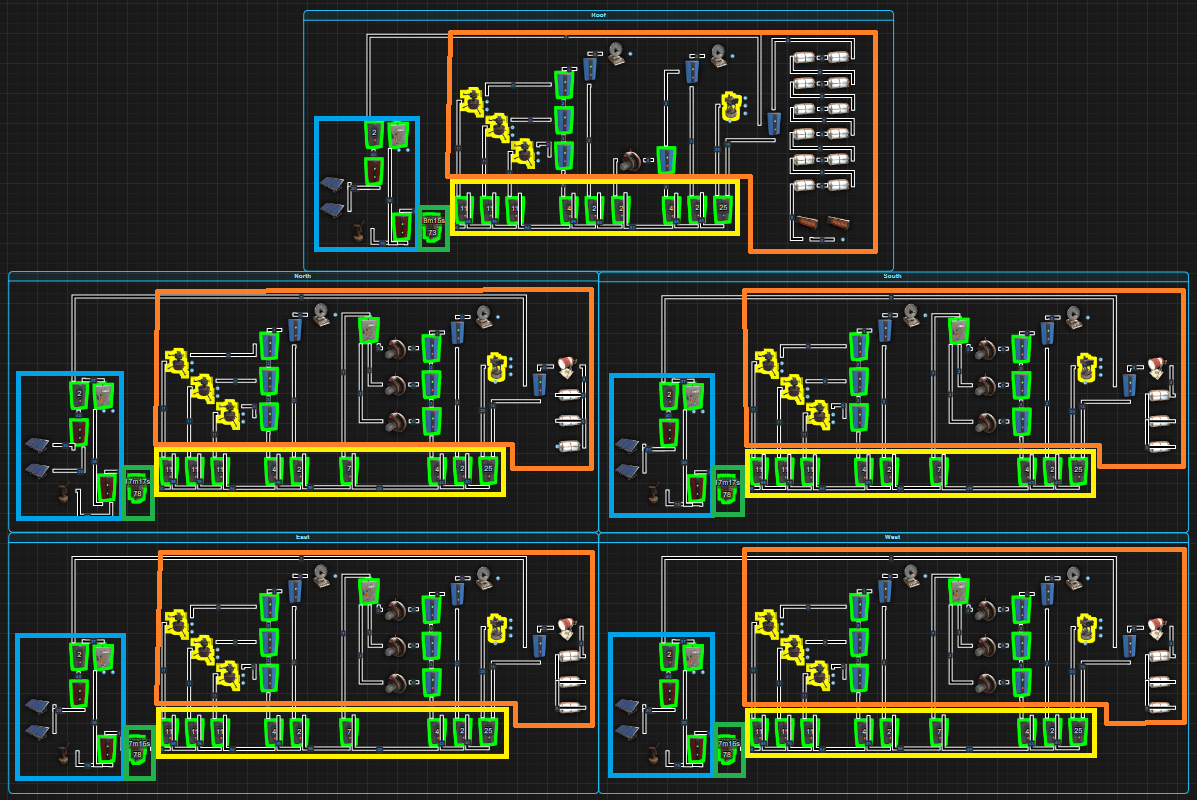Select the topmost auto turret in Roof

pos(471,100)
